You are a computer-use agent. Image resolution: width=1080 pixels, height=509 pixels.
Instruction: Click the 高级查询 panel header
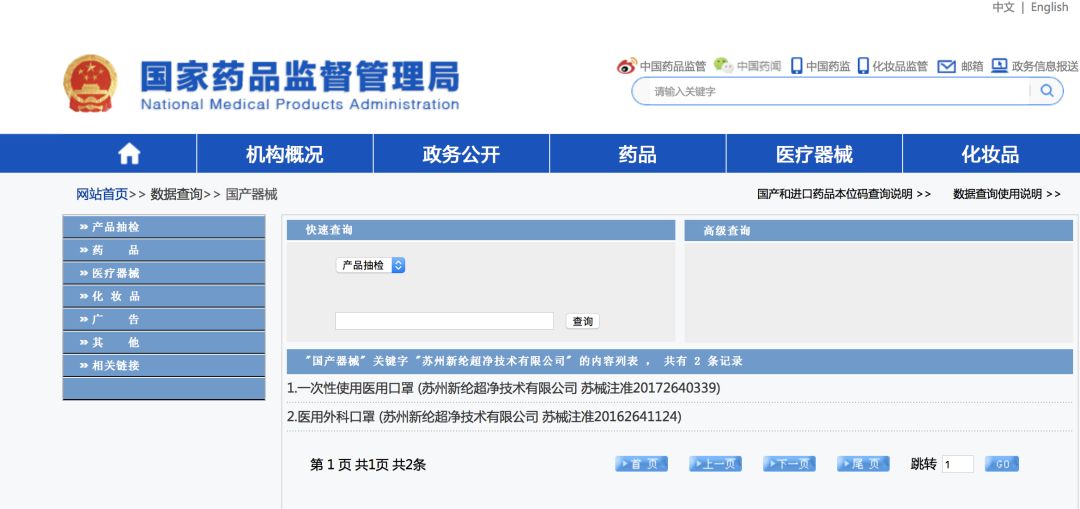click(x=879, y=231)
